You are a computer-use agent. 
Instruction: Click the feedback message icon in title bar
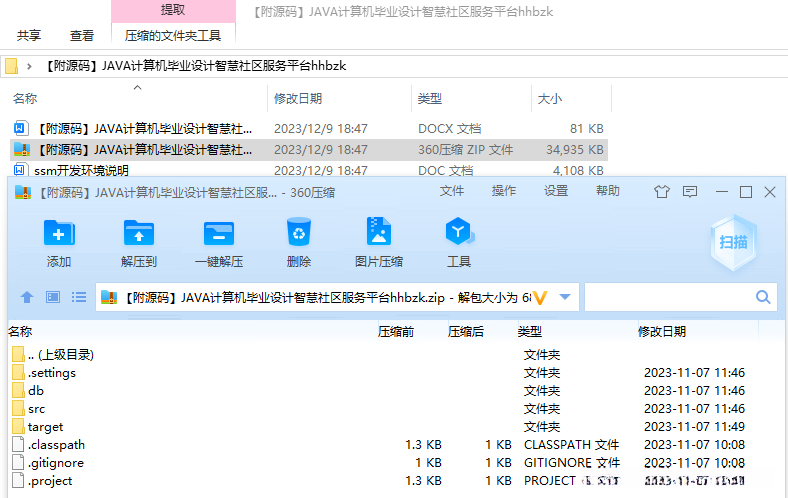(x=690, y=191)
